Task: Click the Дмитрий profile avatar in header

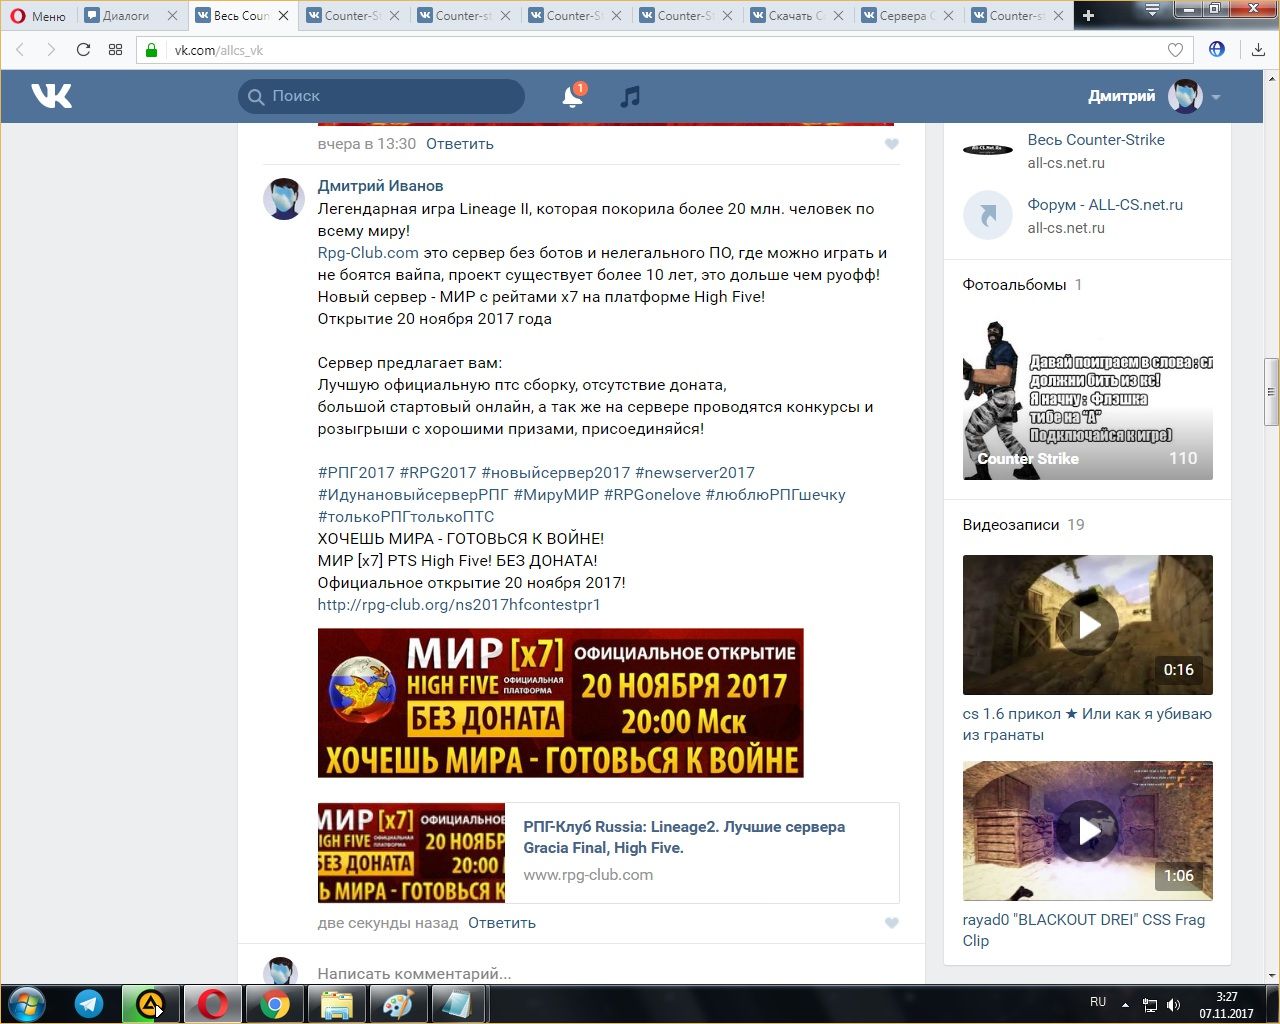Action: (x=1185, y=96)
